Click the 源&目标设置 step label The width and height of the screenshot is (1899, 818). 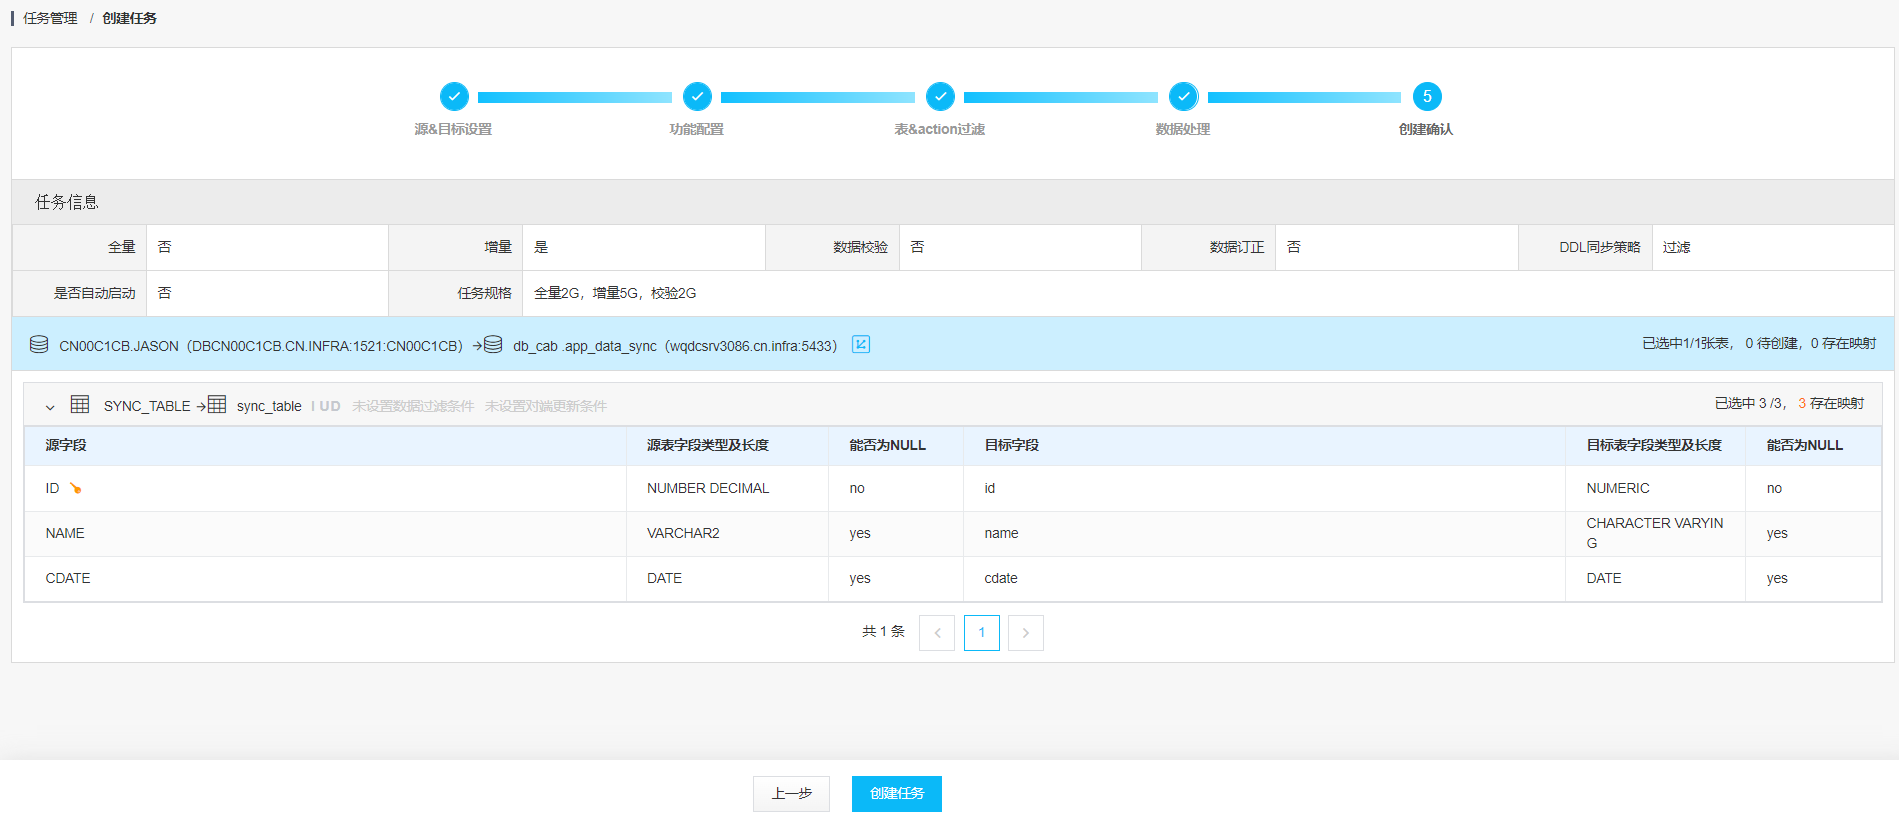click(453, 129)
